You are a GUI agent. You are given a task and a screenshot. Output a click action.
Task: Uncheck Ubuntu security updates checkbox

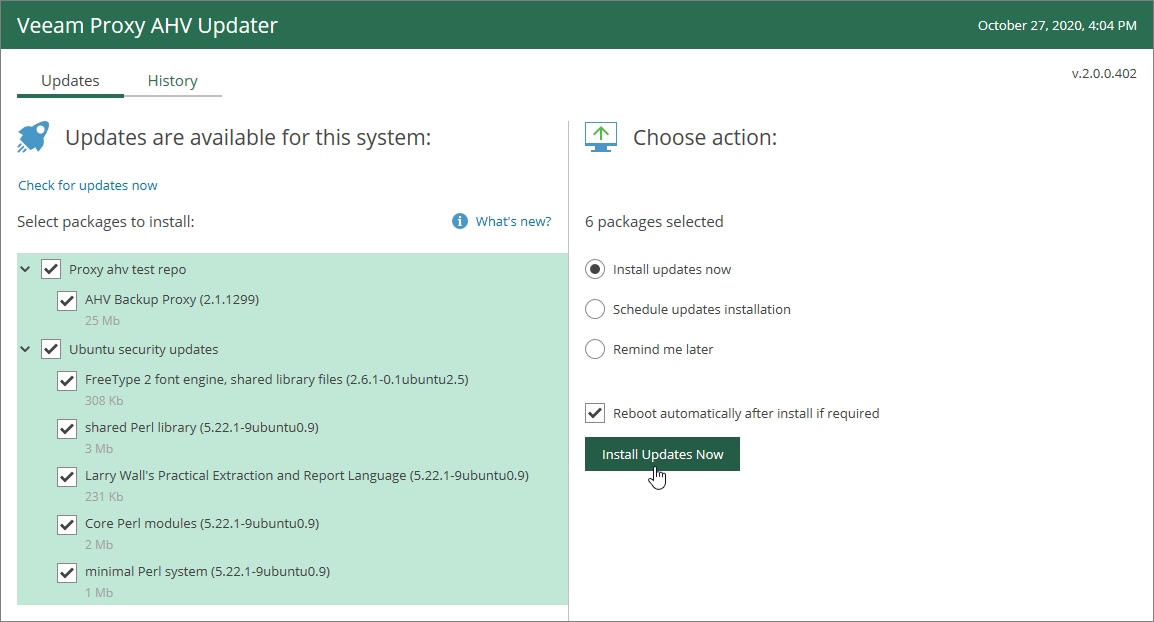point(51,349)
